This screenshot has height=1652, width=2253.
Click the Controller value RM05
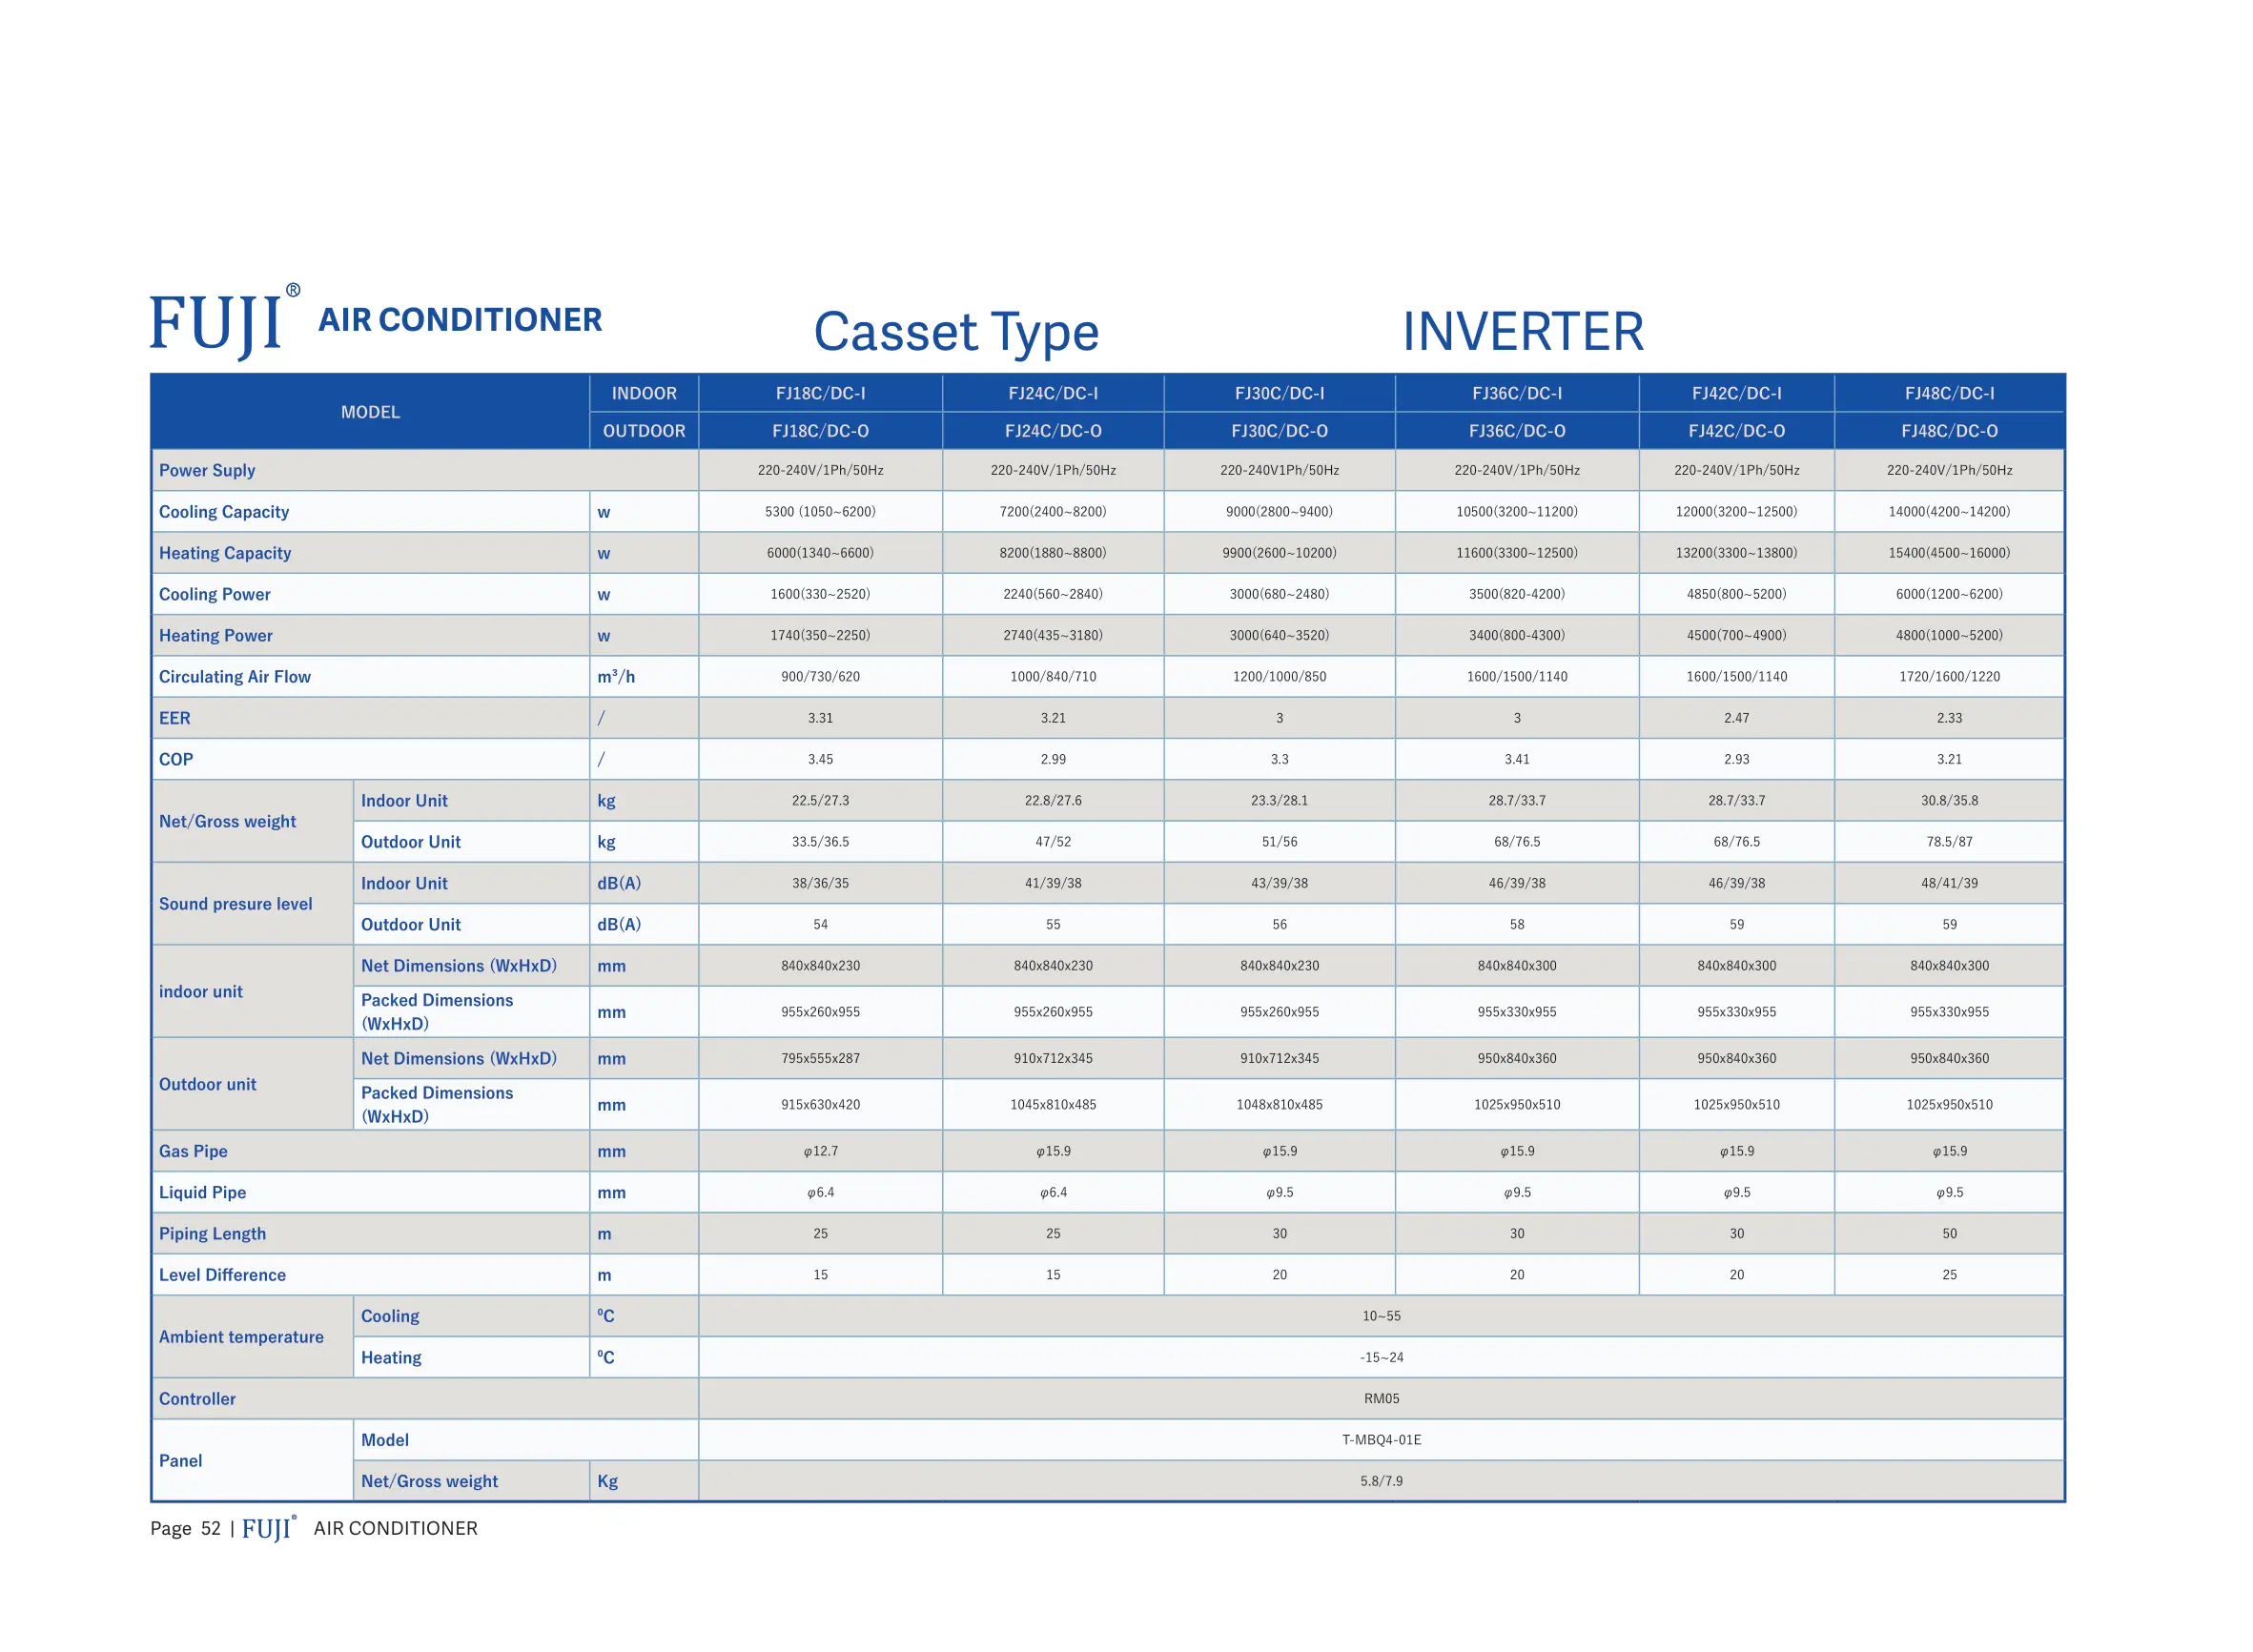pos(1381,1398)
